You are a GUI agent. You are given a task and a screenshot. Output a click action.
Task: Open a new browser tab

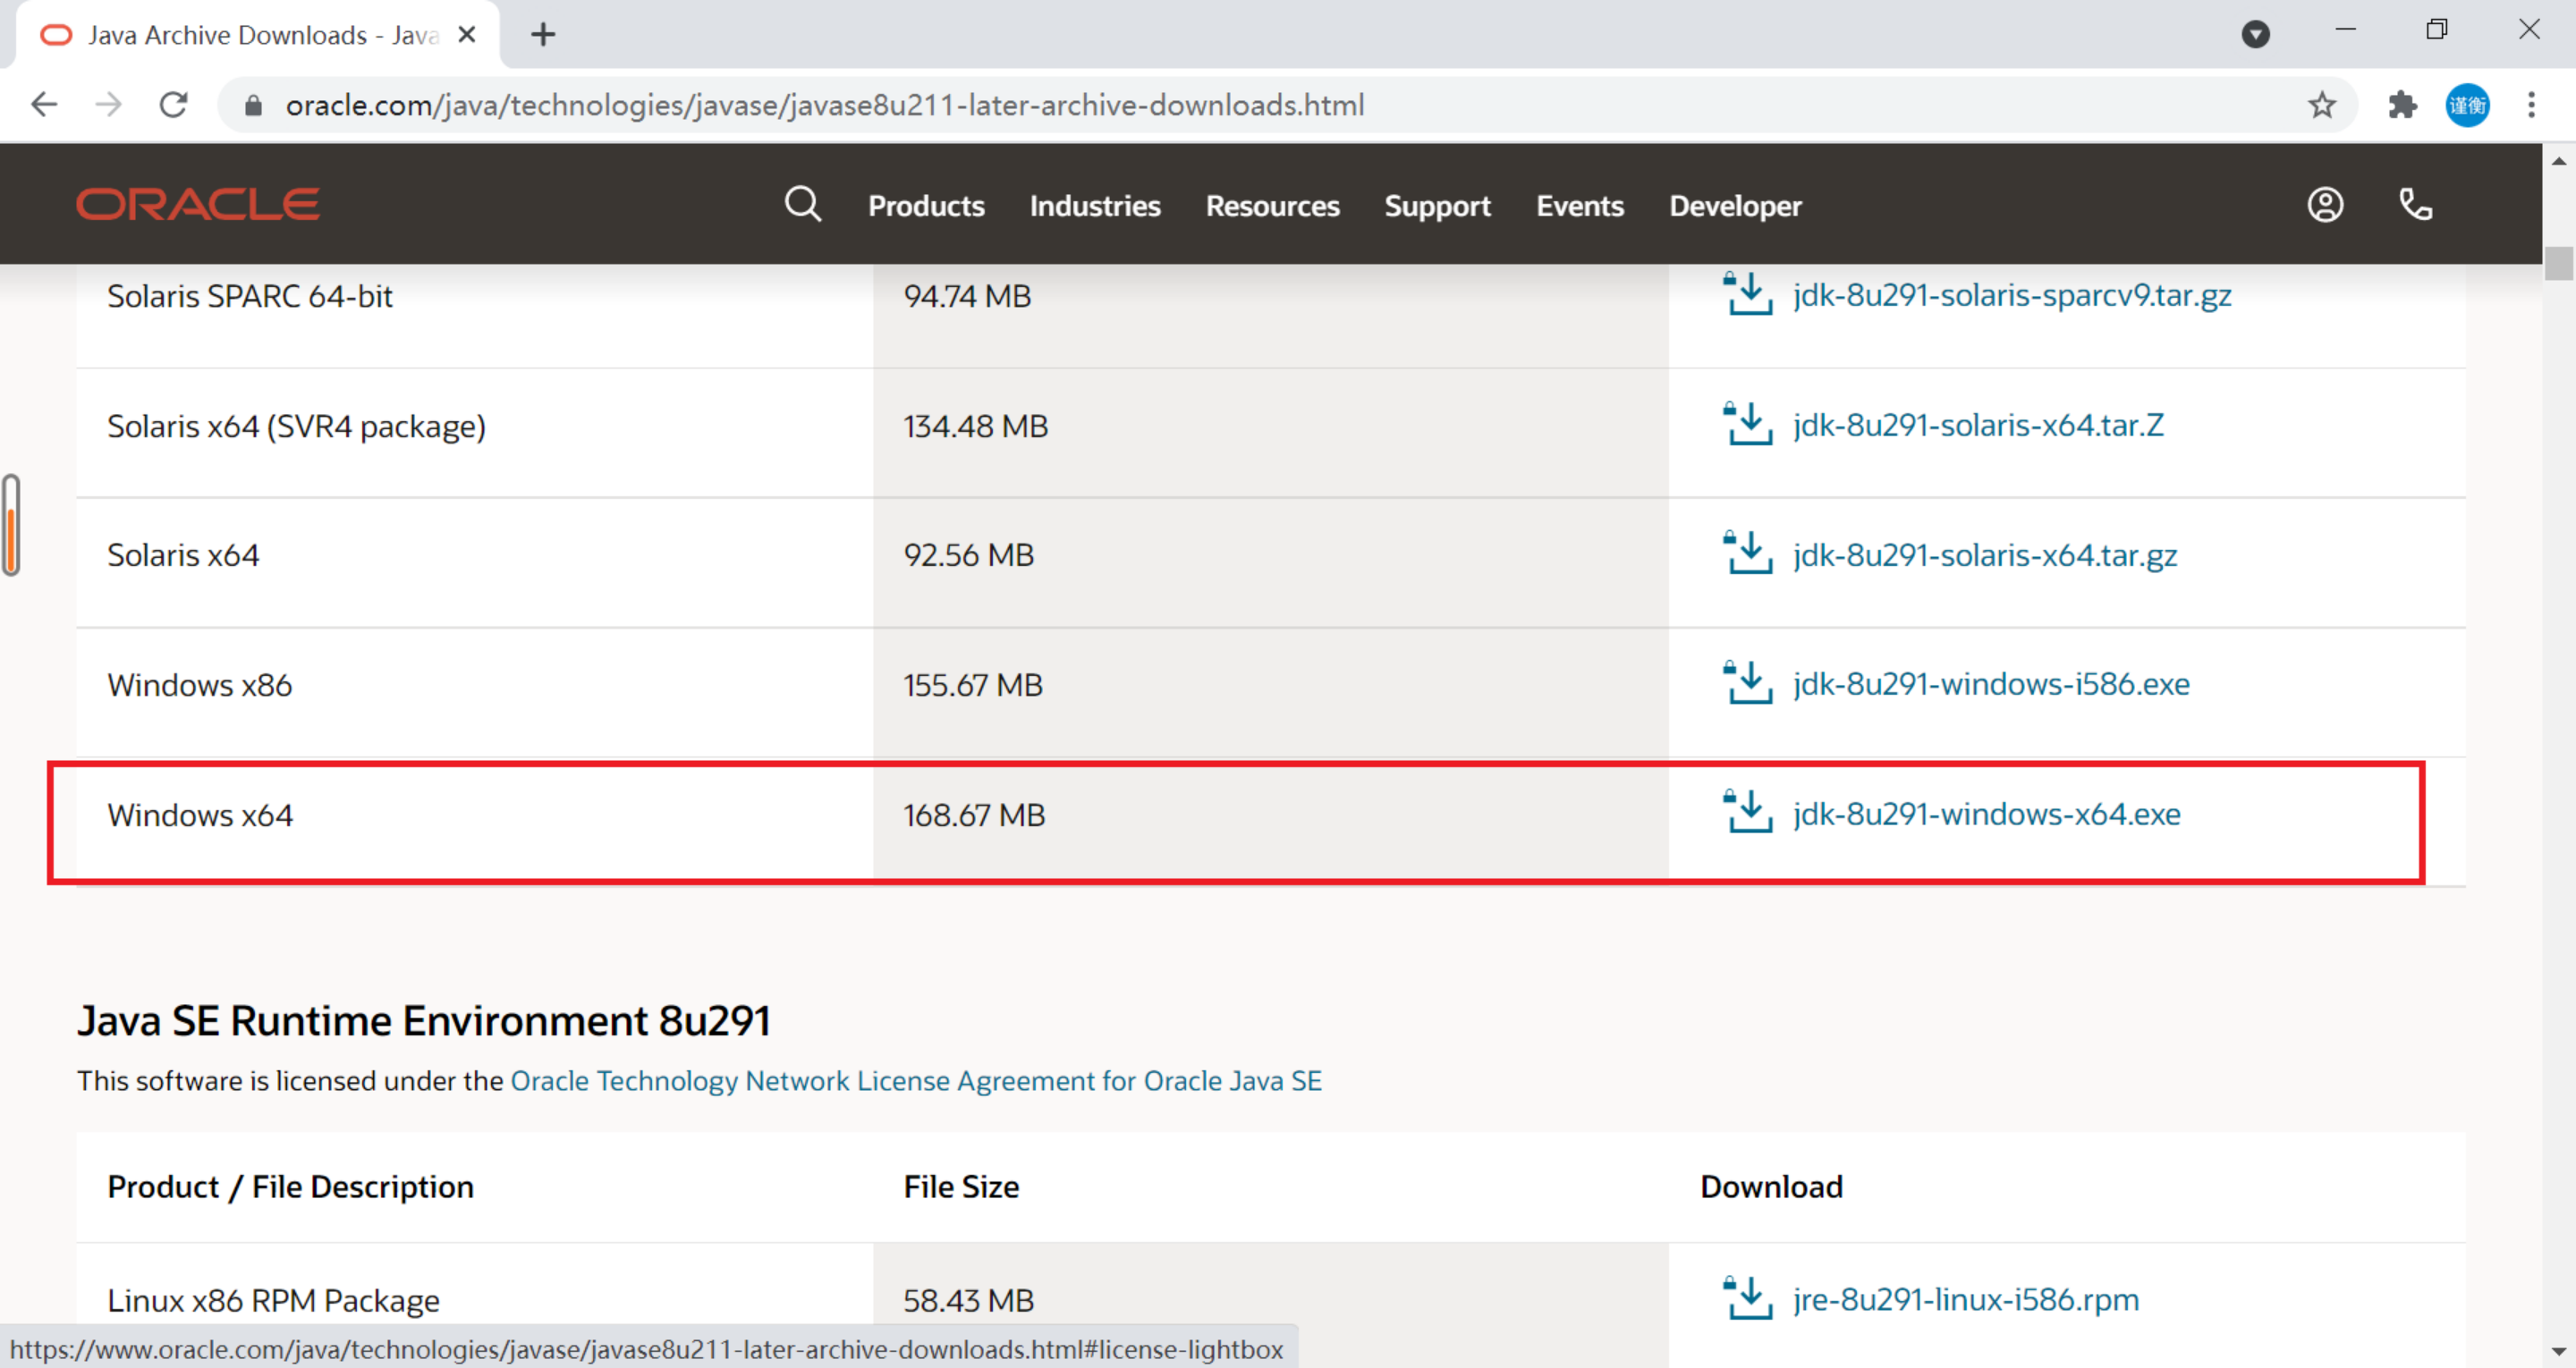(543, 35)
